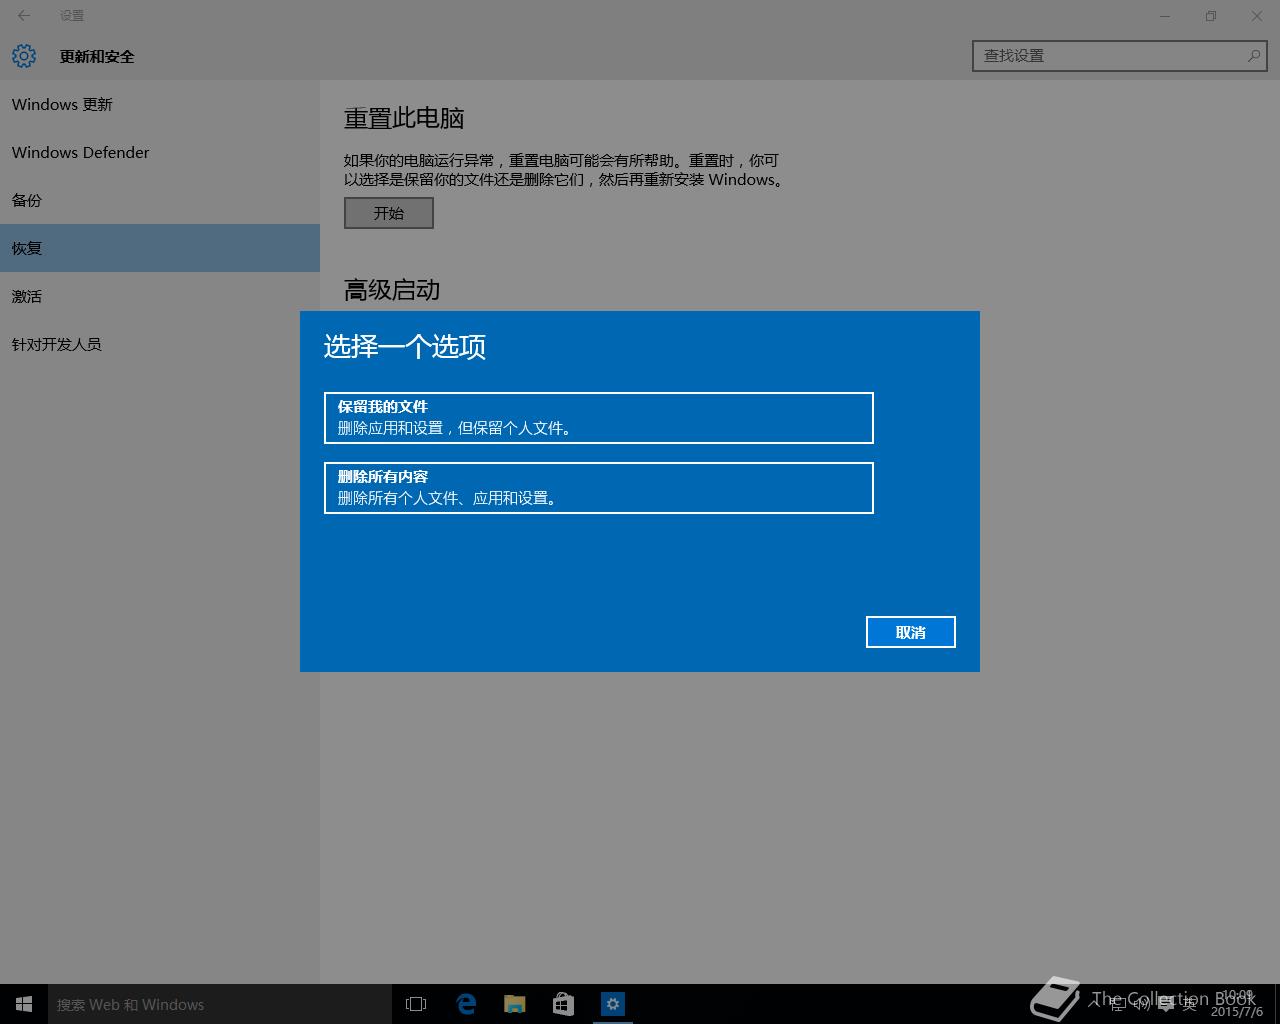1280x1024 pixels.
Task: Select 恢复 in the sidebar
Action: click(x=160, y=248)
